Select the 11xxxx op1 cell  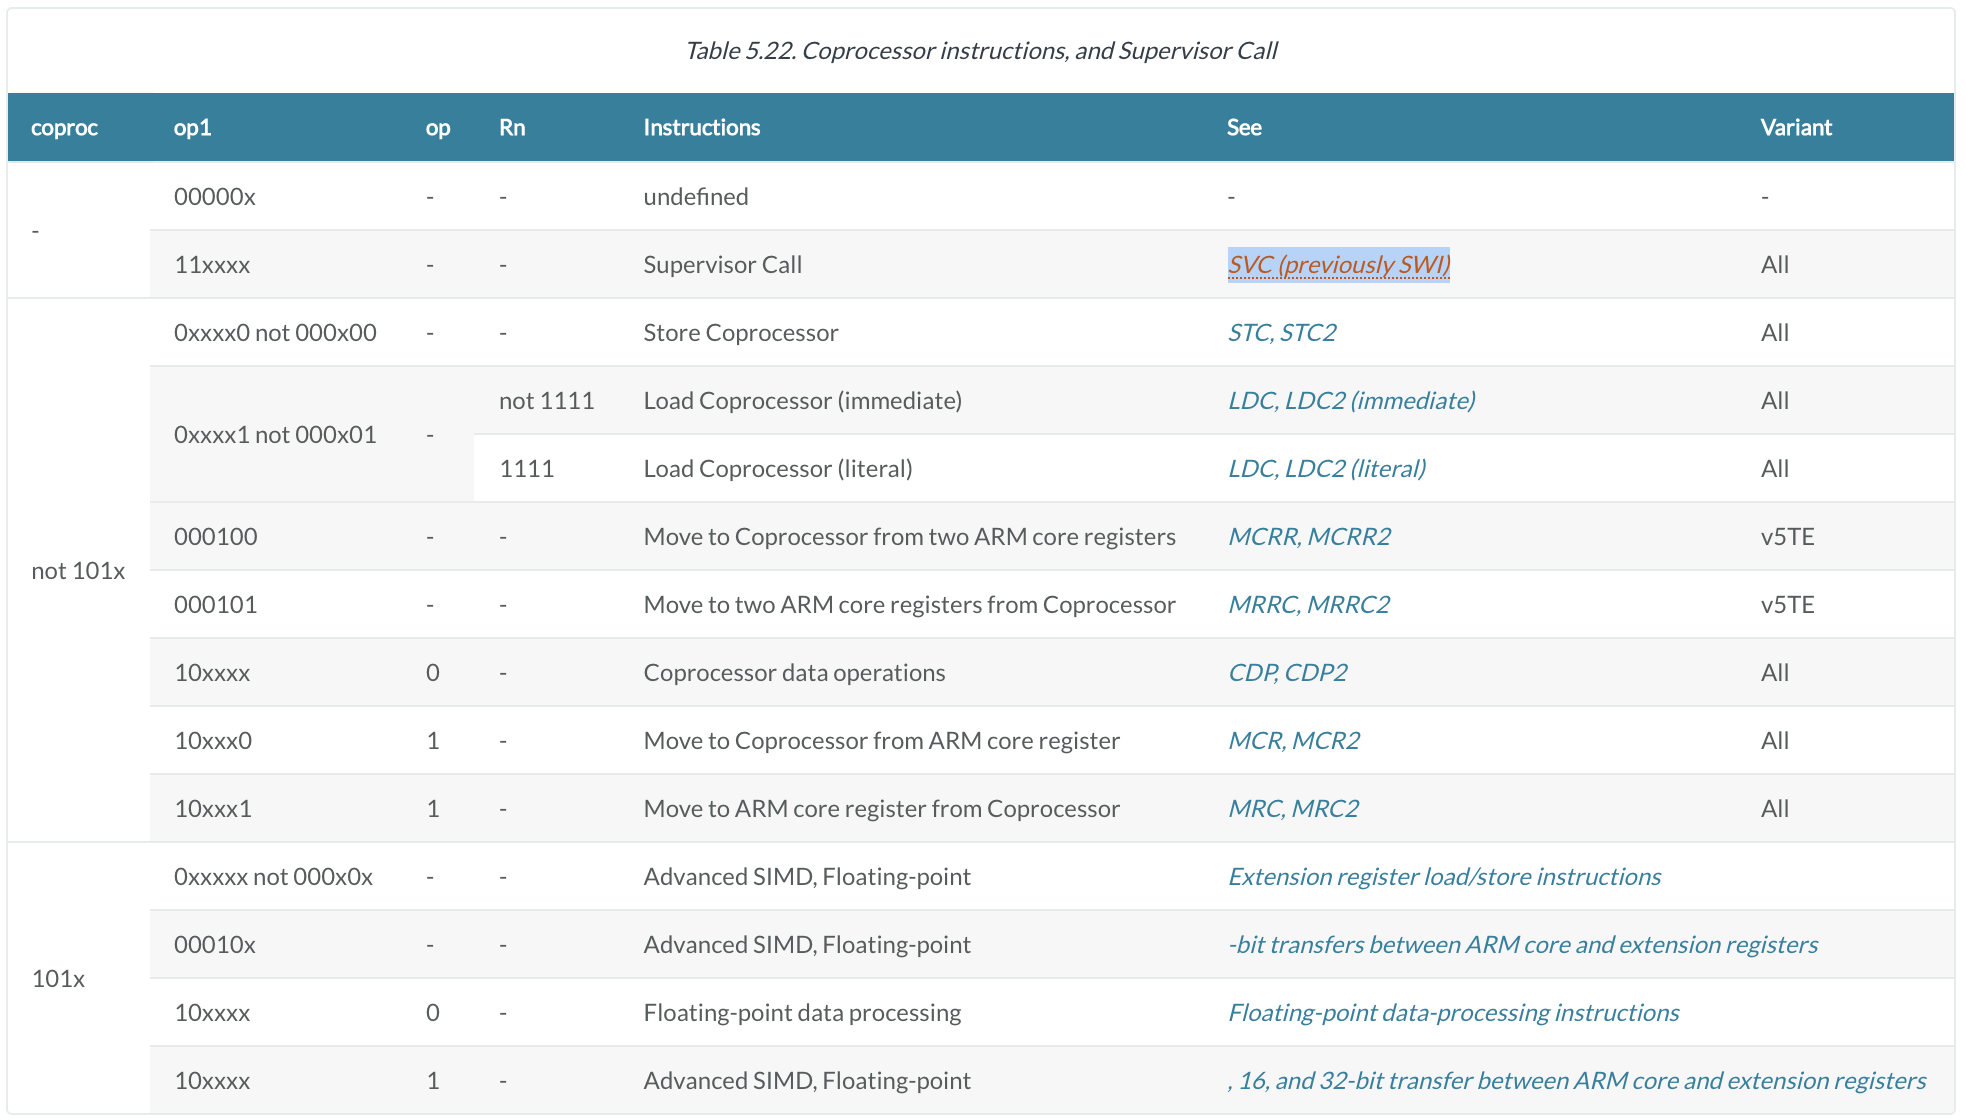pyautogui.click(x=212, y=265)
